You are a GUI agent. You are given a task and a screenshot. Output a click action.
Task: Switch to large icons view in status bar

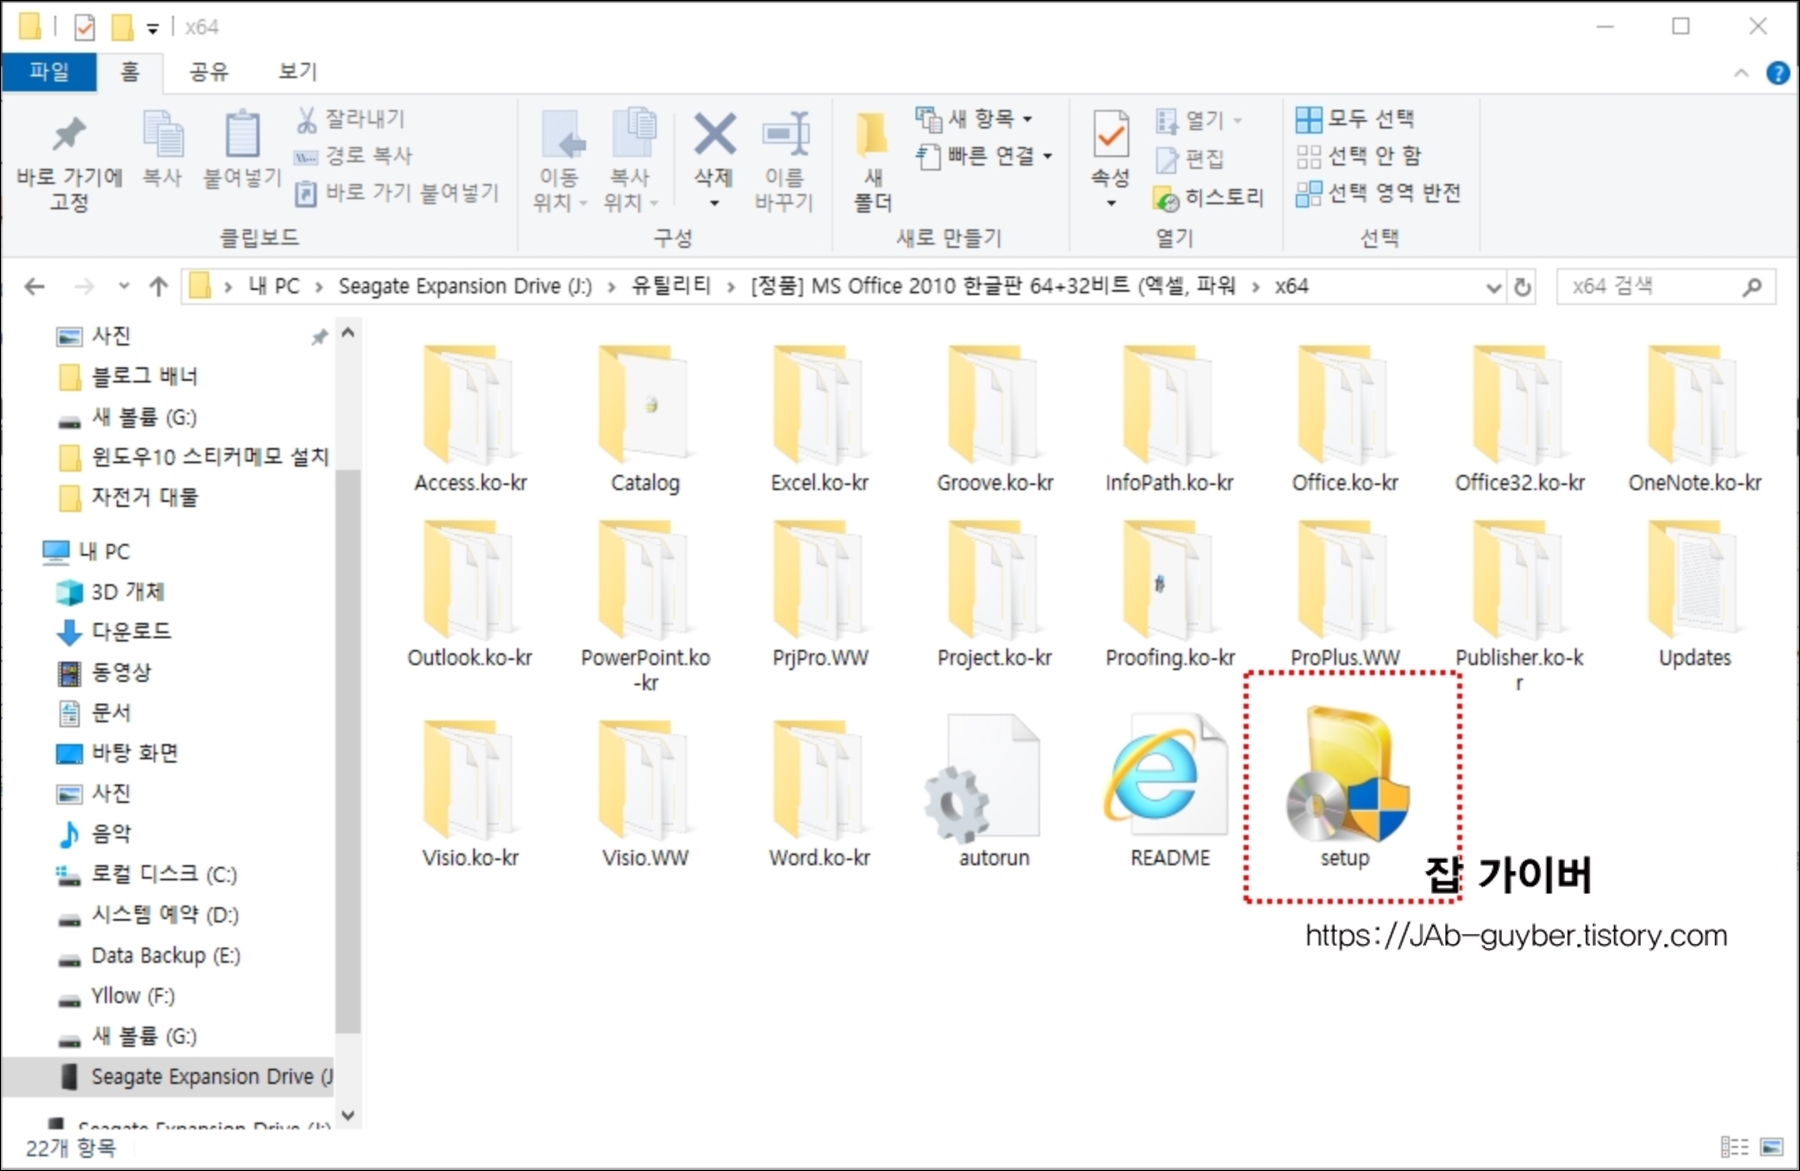tap(1771, 1147)
